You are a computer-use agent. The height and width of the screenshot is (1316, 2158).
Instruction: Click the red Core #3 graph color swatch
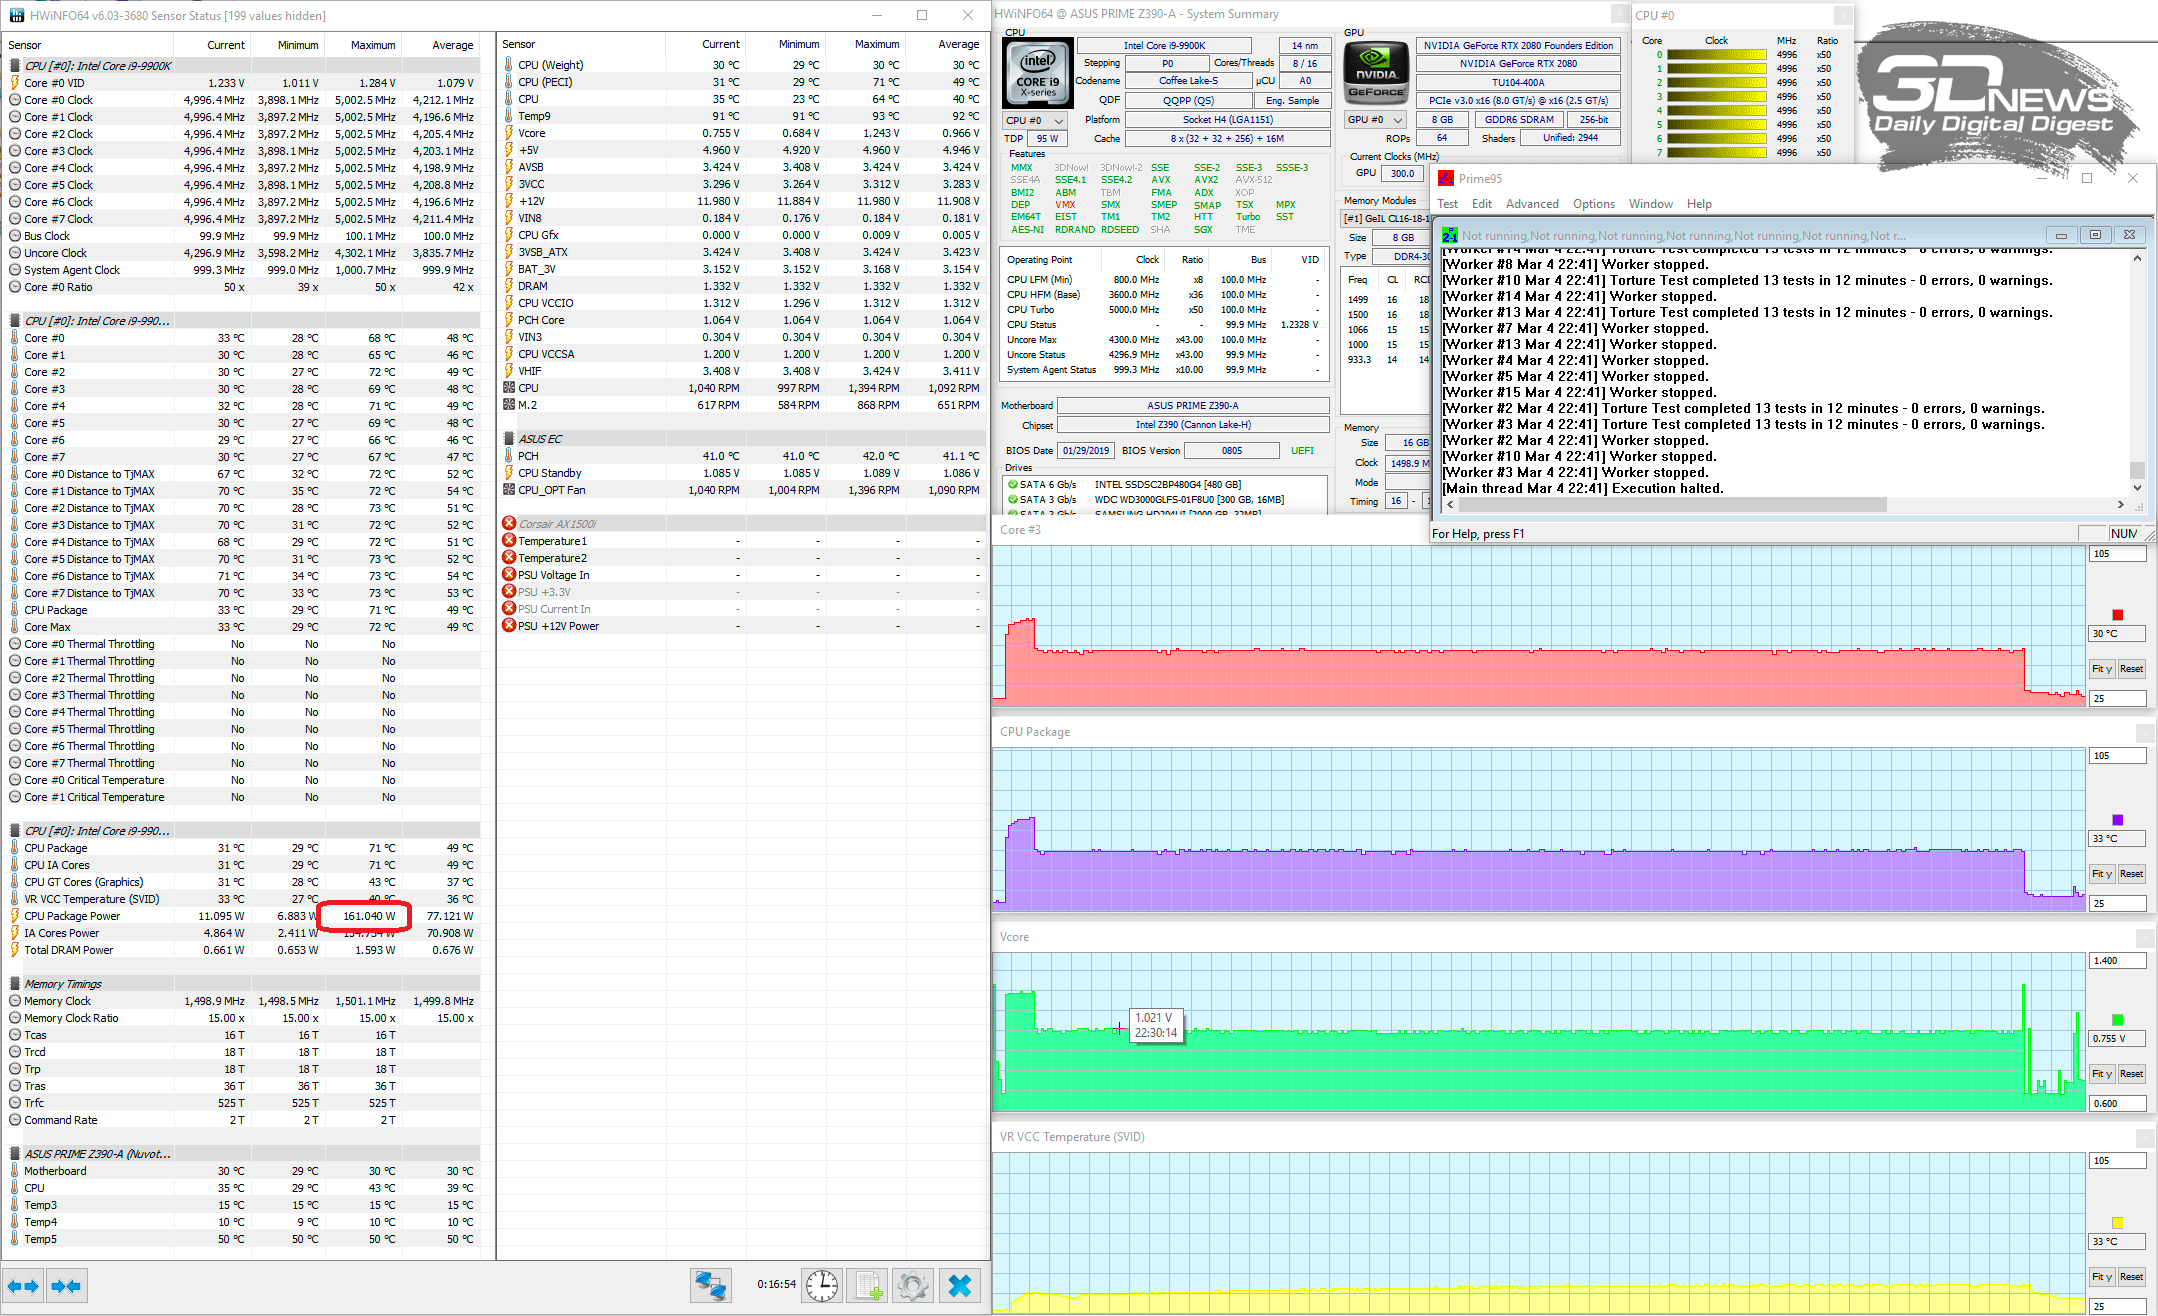point(2117,615)
